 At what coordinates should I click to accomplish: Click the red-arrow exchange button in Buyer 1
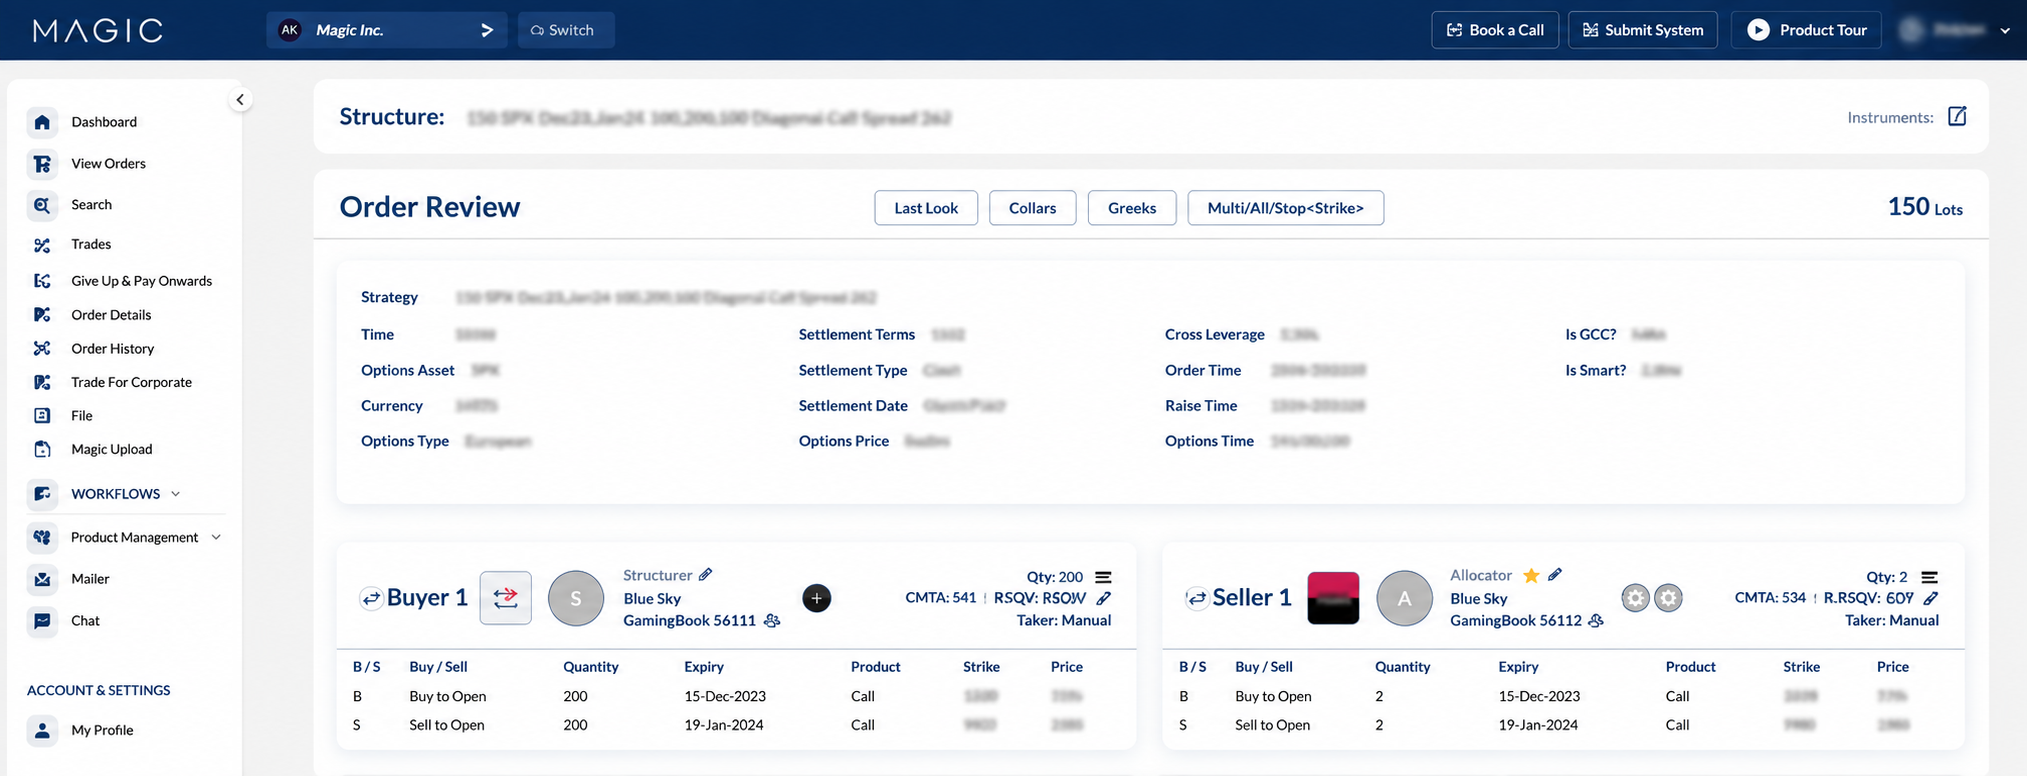coord(505,598)
